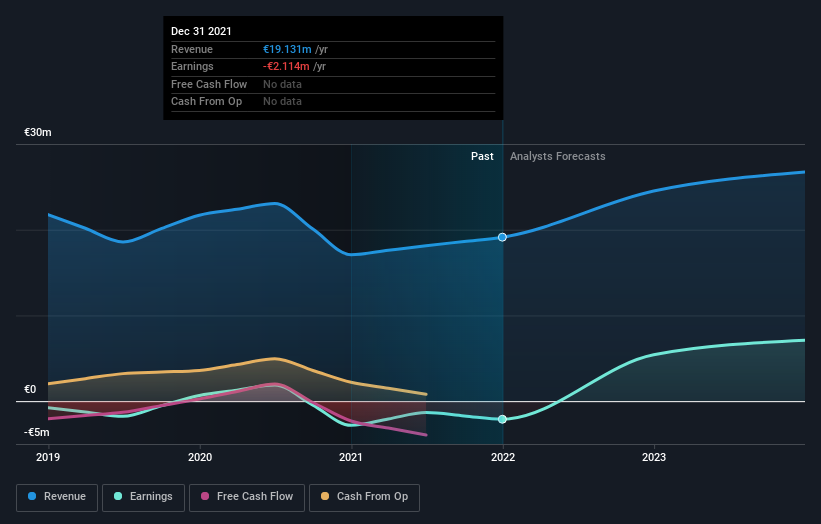Toggle the Cash From Op legend series

click(x=364, y=497)
